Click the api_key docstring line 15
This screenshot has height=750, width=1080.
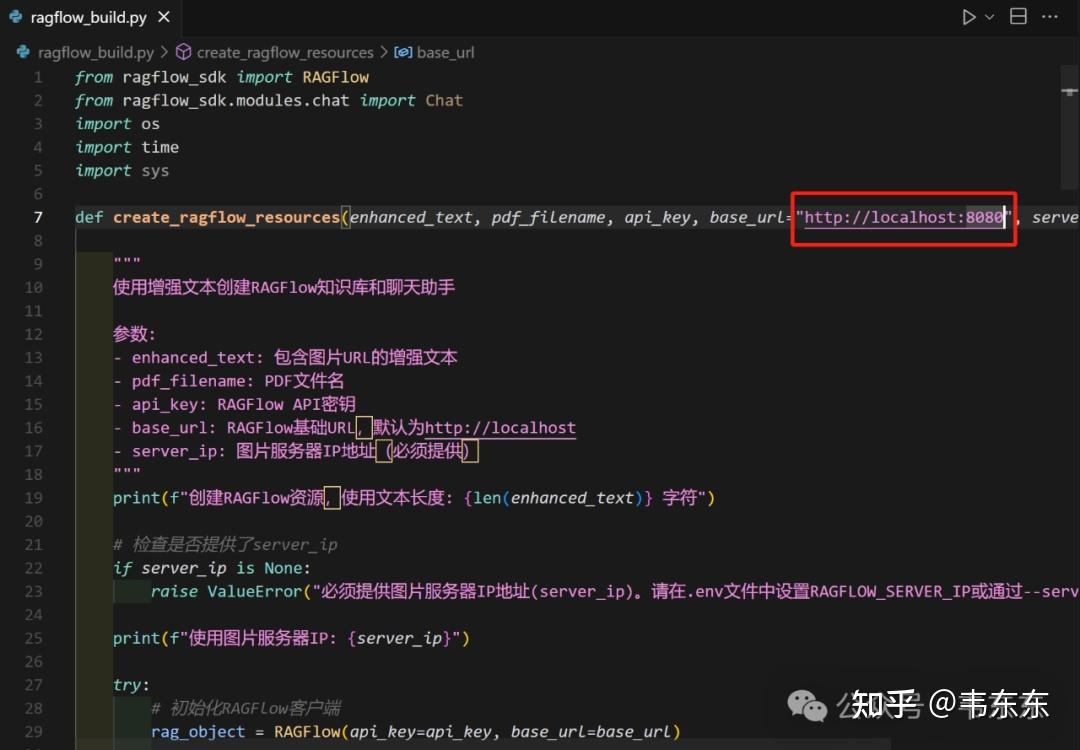click(234, 404)
